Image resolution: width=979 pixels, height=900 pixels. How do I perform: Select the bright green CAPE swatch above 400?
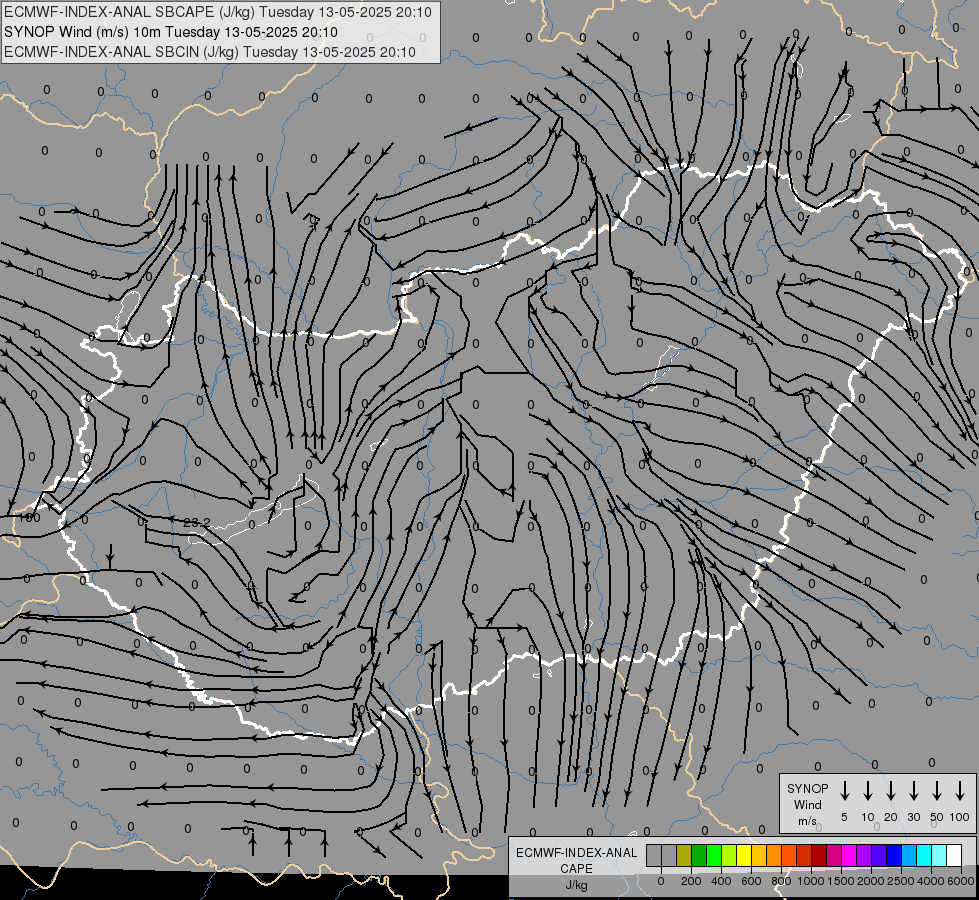714,855
